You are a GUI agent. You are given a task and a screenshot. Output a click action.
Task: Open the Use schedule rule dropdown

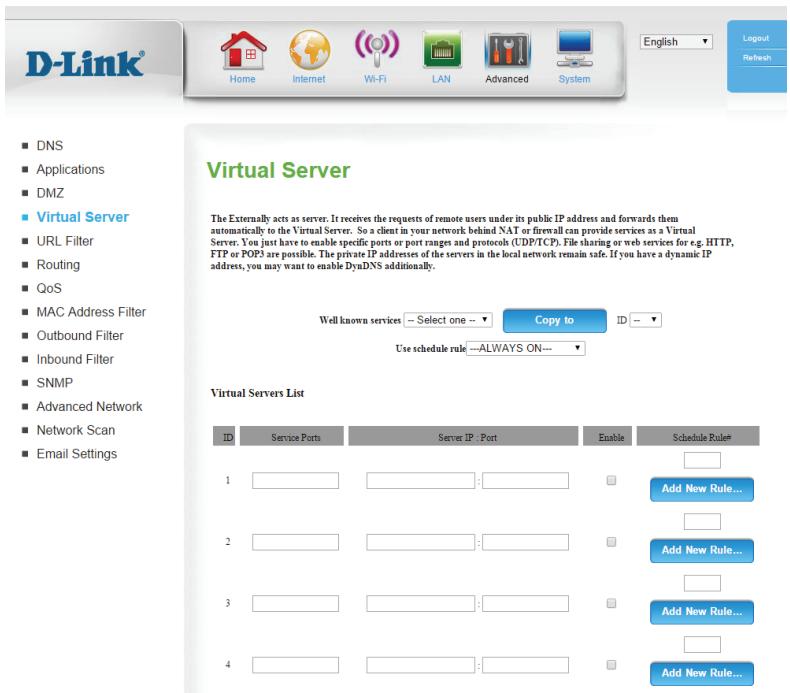pyautogui.click(x=525, y=348)
